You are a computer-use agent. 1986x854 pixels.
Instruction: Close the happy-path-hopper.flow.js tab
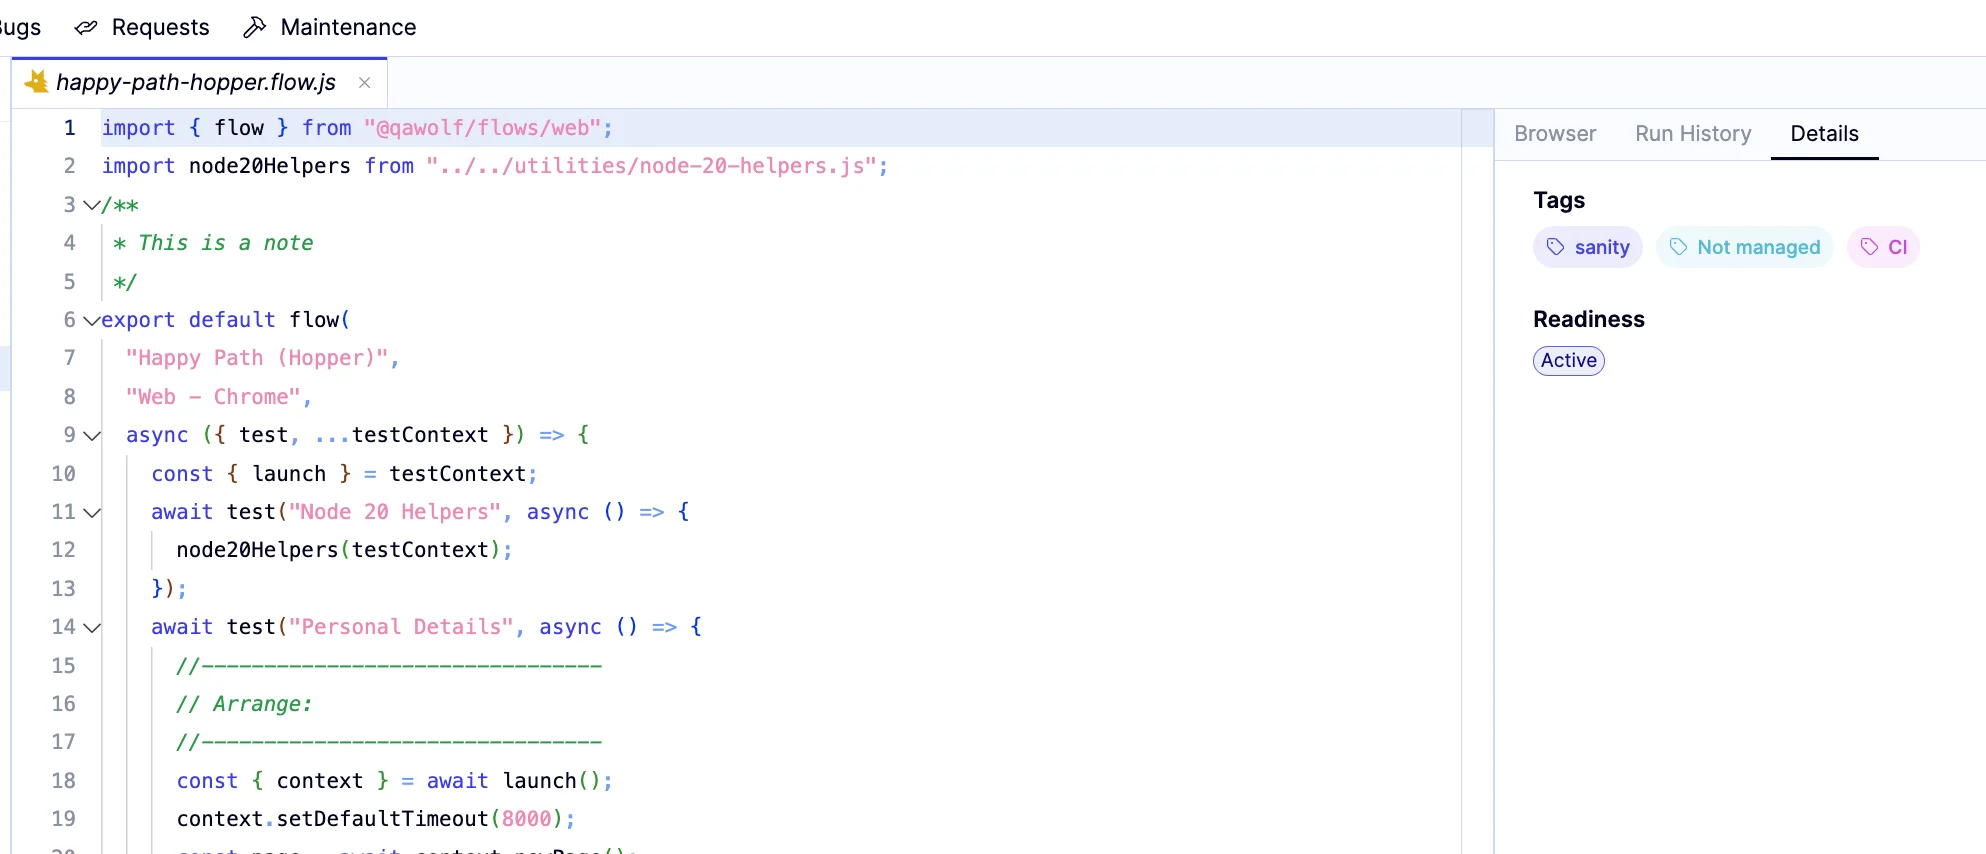[365, 83]
